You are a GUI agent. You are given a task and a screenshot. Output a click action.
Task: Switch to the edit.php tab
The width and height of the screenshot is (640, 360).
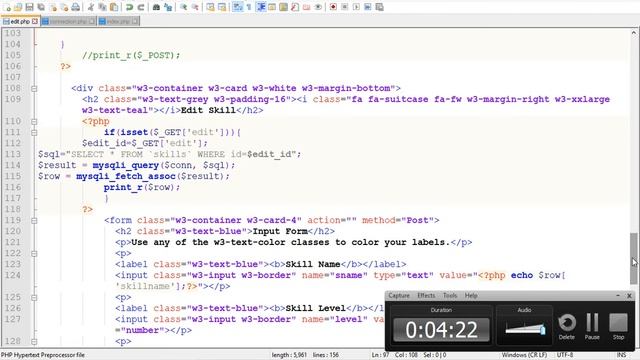(20, 21)
